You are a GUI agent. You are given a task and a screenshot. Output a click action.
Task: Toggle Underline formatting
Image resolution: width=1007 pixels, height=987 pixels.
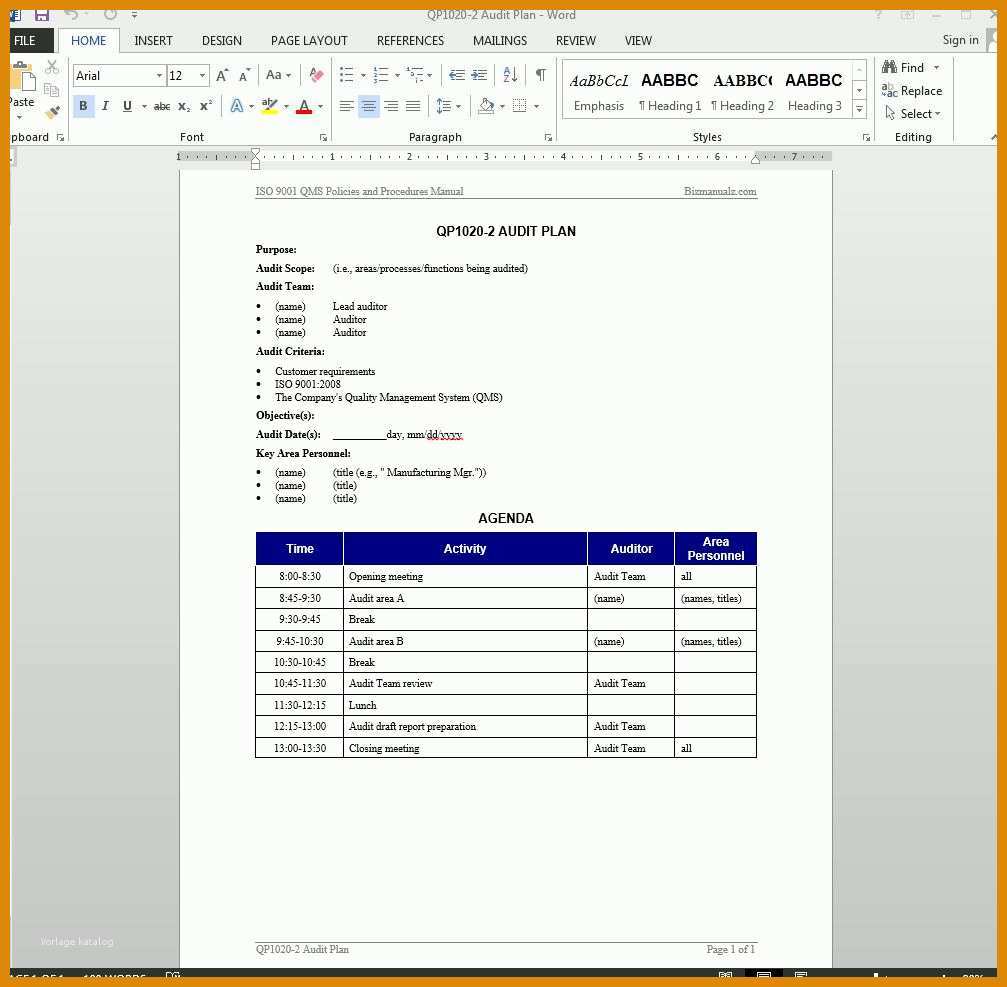127,106
